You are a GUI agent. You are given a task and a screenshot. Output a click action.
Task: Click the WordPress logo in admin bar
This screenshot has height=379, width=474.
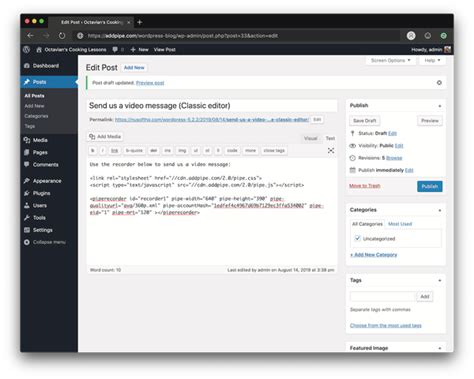pos(26,49)
